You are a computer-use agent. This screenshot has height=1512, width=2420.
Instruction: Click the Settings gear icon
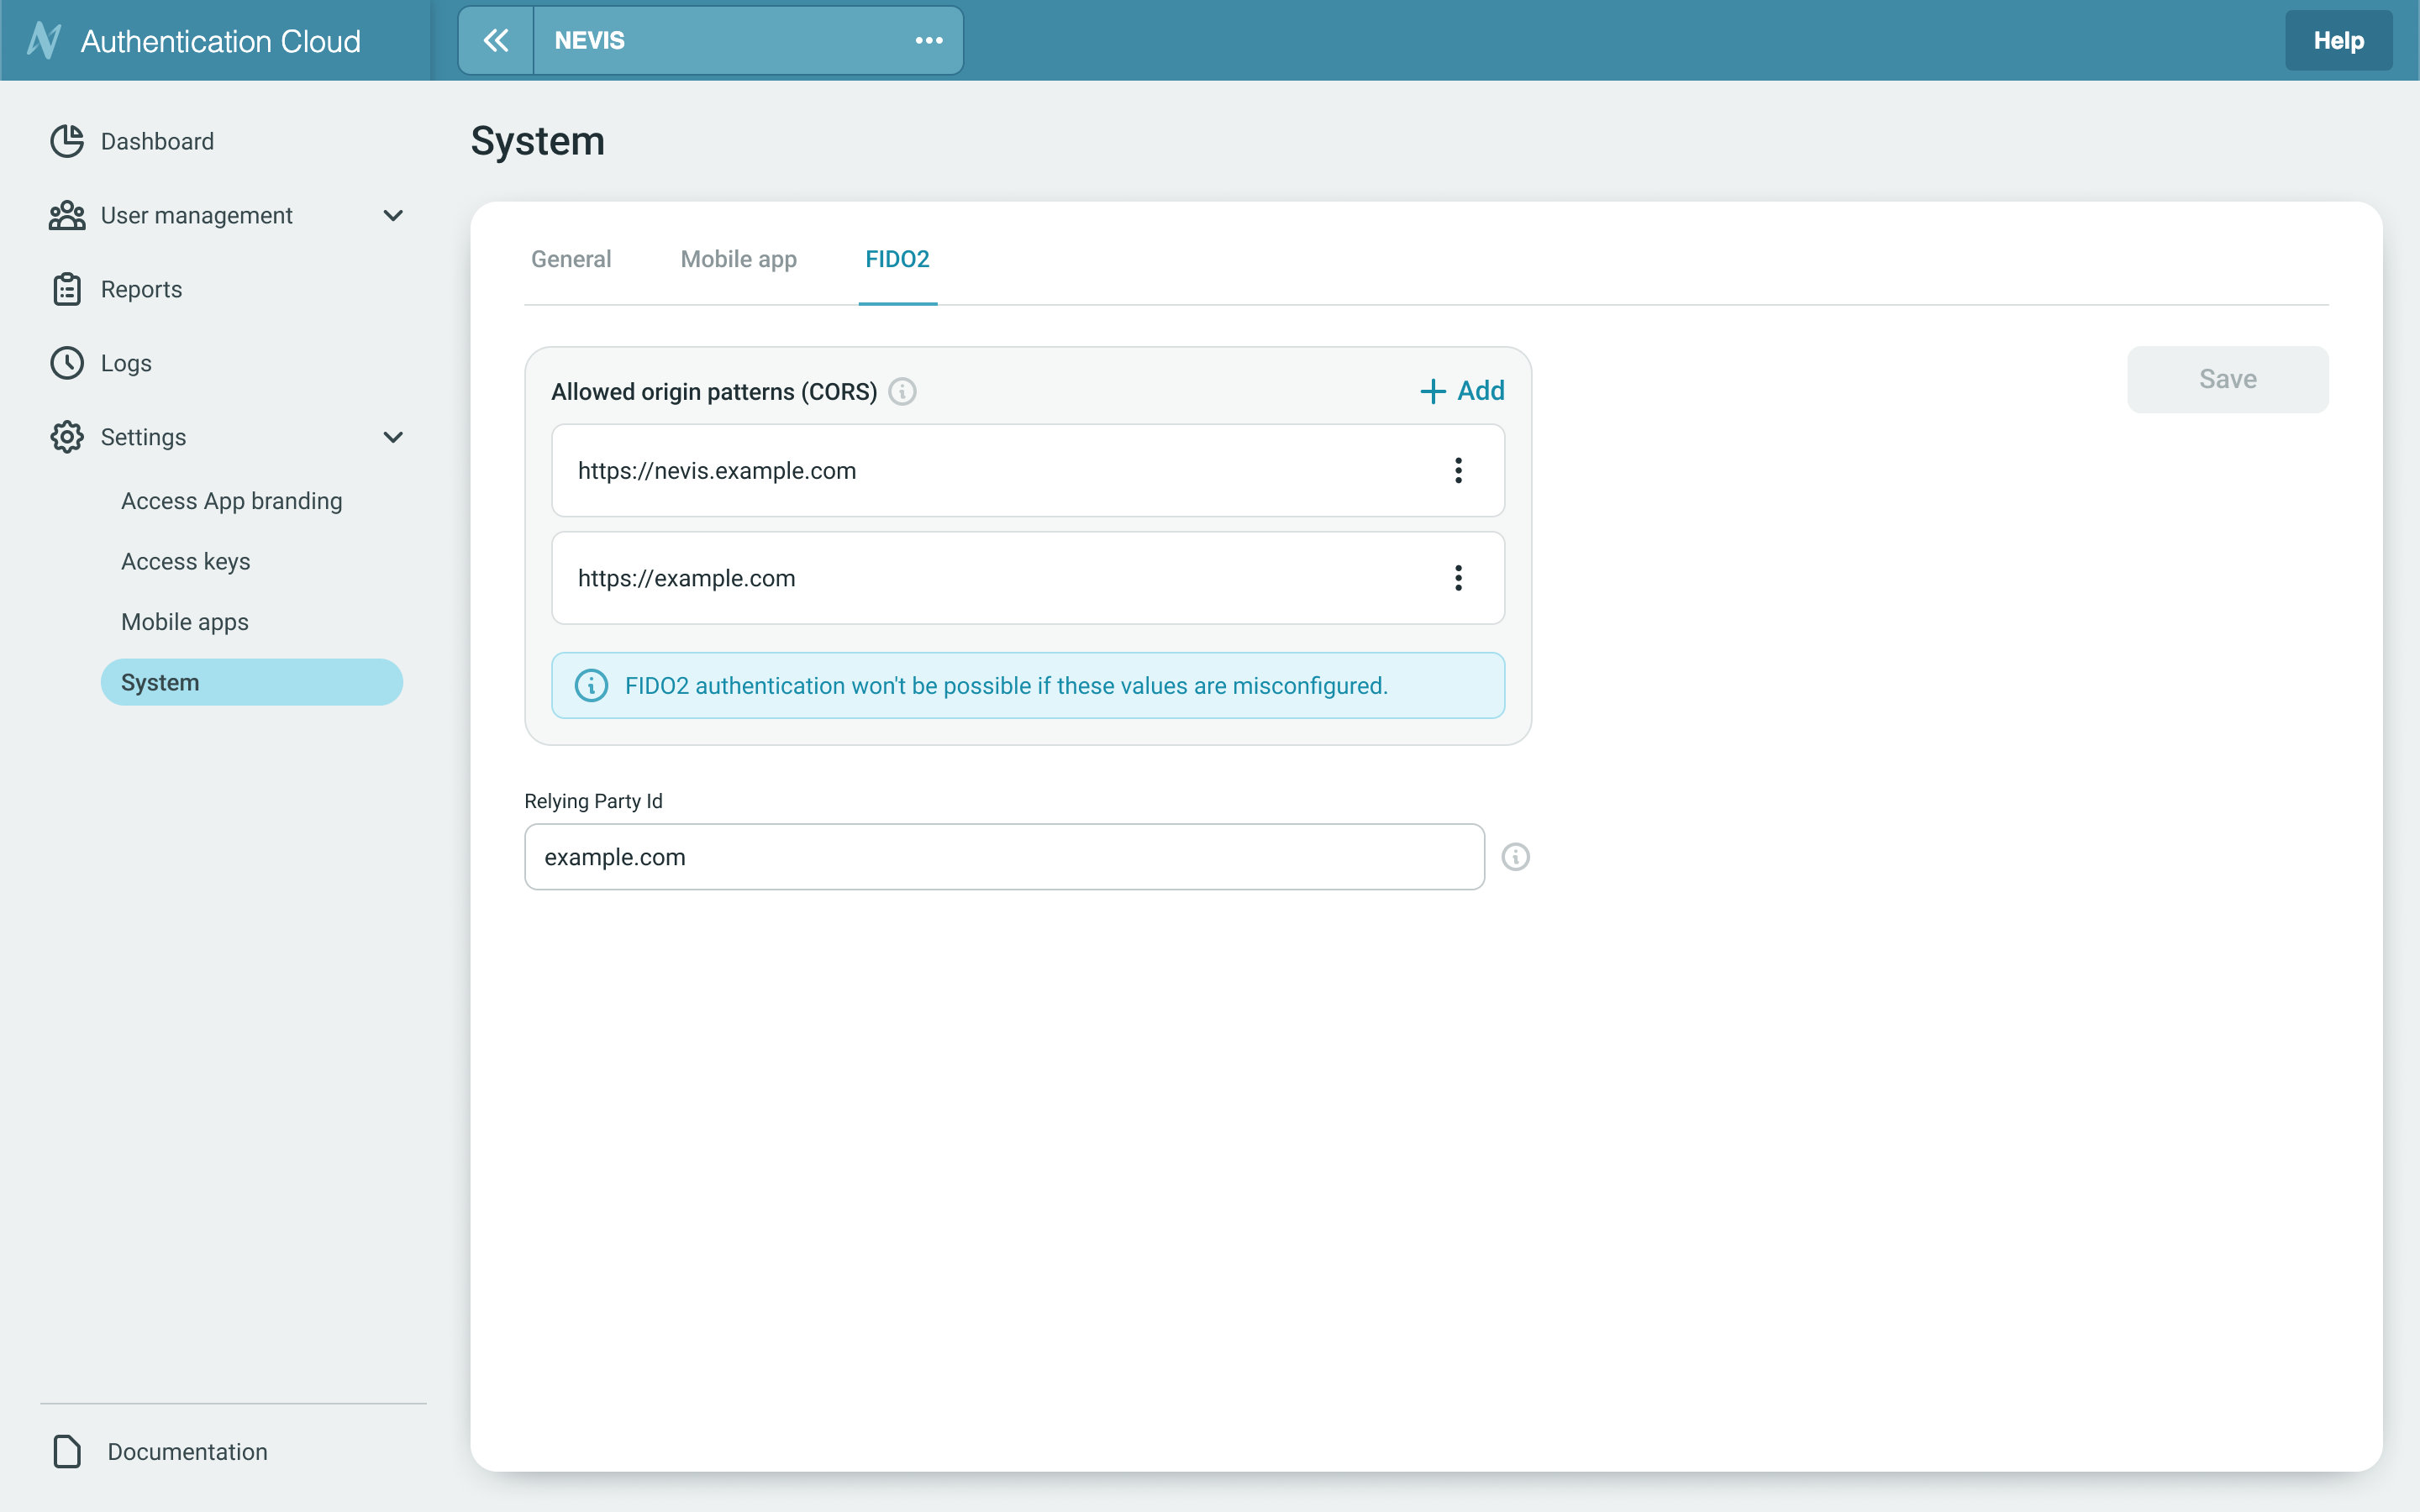[x=66, y=437]
